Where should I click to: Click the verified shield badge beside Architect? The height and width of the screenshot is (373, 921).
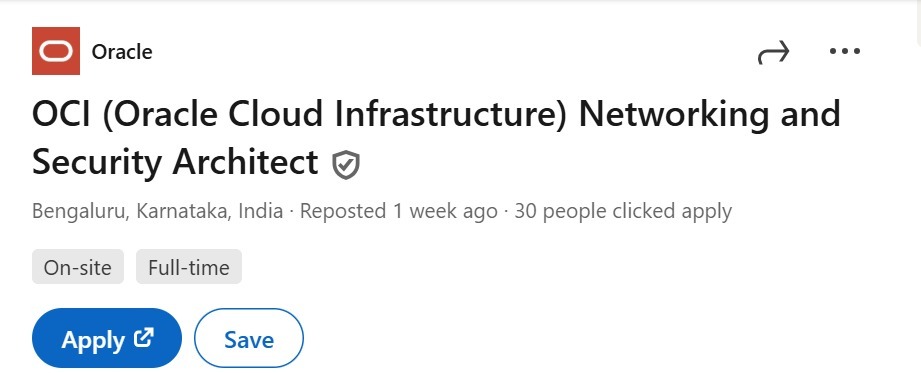[346, 164]
